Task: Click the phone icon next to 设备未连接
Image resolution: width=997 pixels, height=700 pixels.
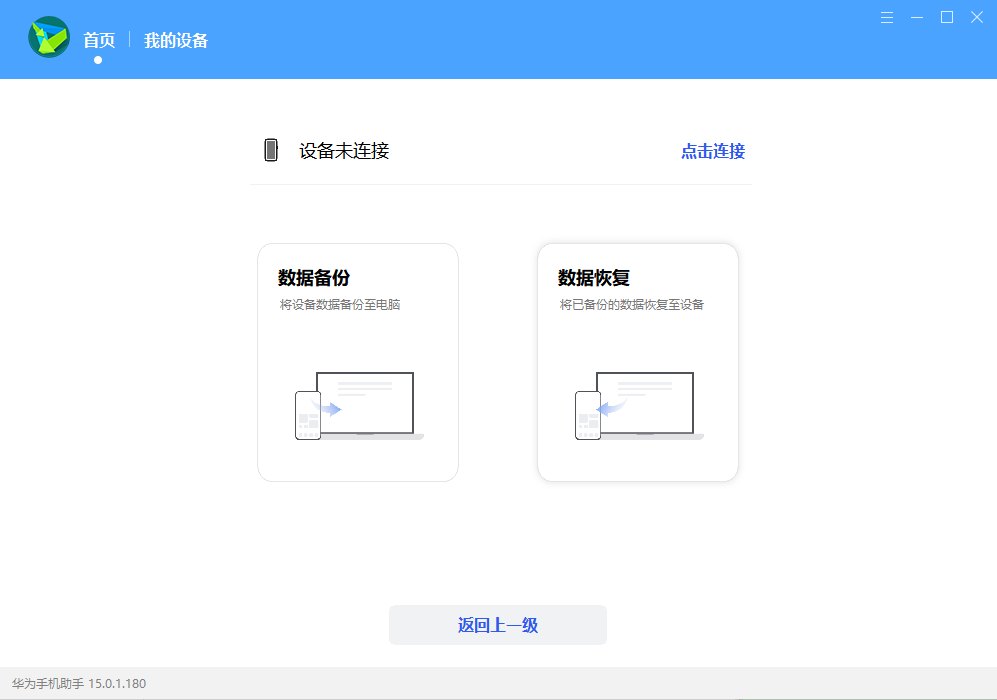Action: point(270,150)
